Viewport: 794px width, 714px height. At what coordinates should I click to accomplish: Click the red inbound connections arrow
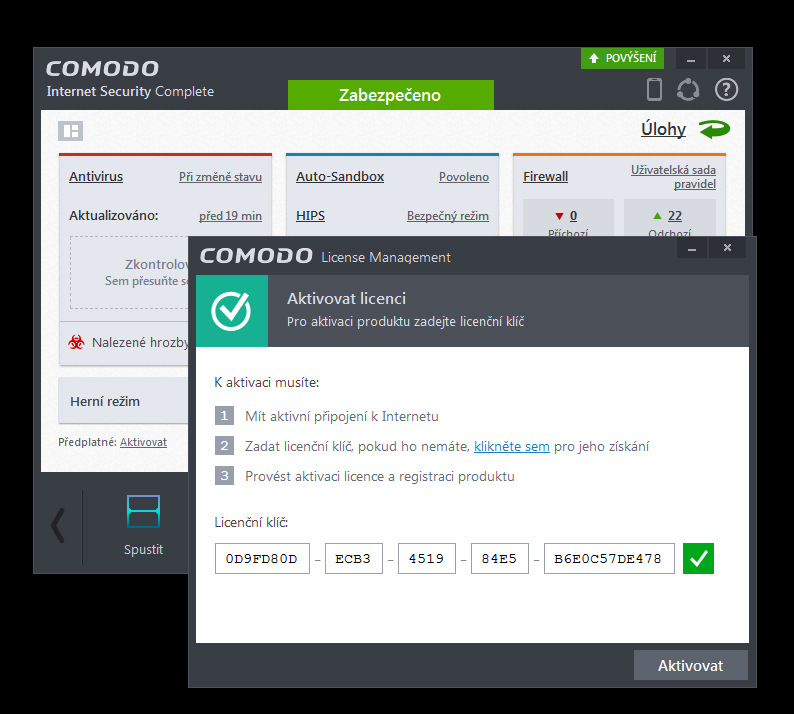point(559,216)
